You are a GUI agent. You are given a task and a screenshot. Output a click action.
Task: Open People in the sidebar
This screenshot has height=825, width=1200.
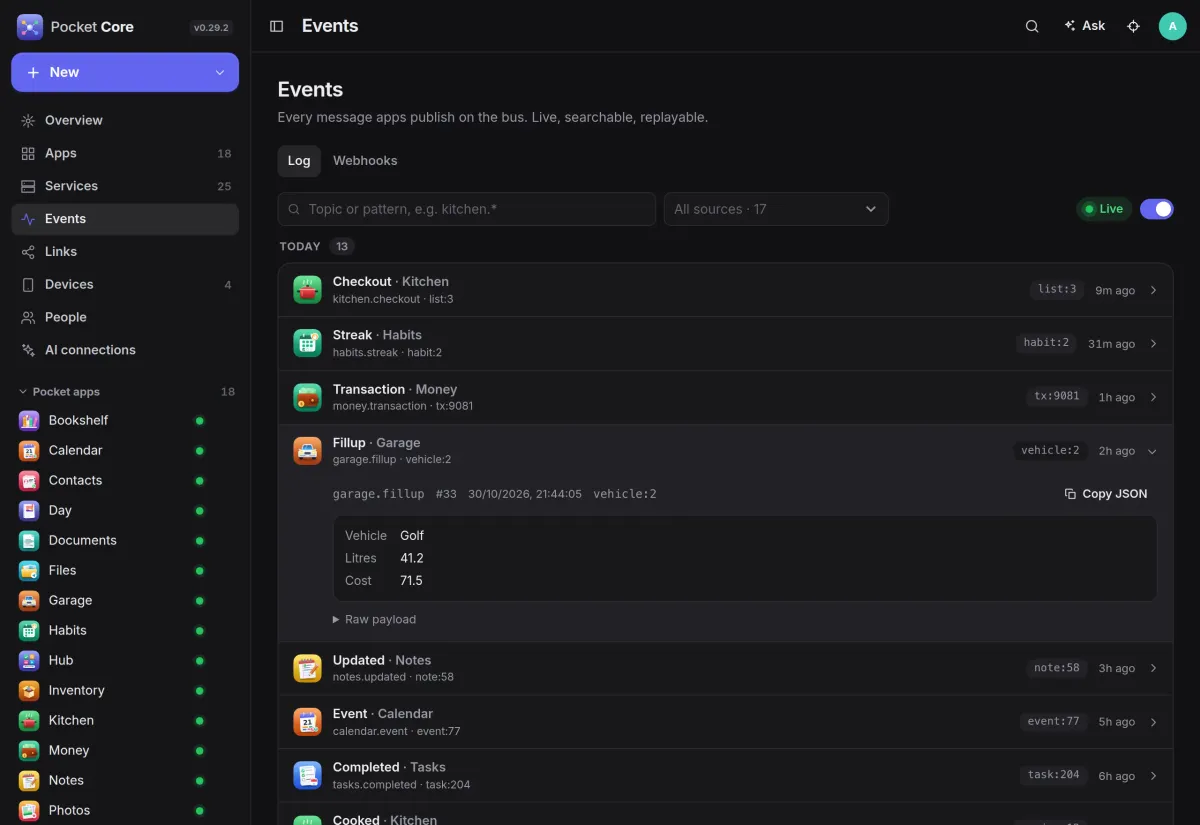(125, 317)
